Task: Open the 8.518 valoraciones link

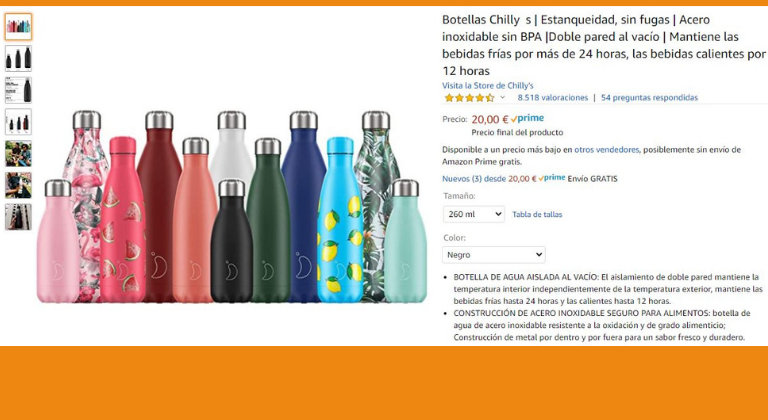Action: [x=552, y=98]
